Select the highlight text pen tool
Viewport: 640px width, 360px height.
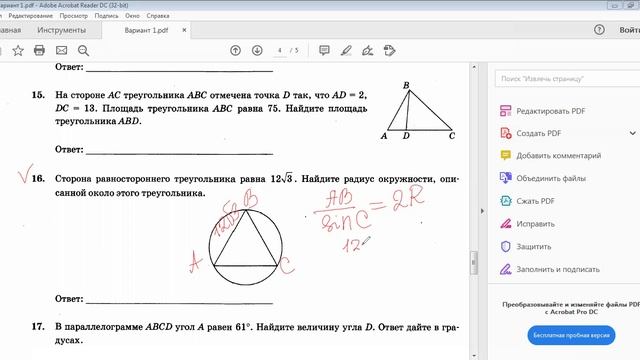click(346, 51)
